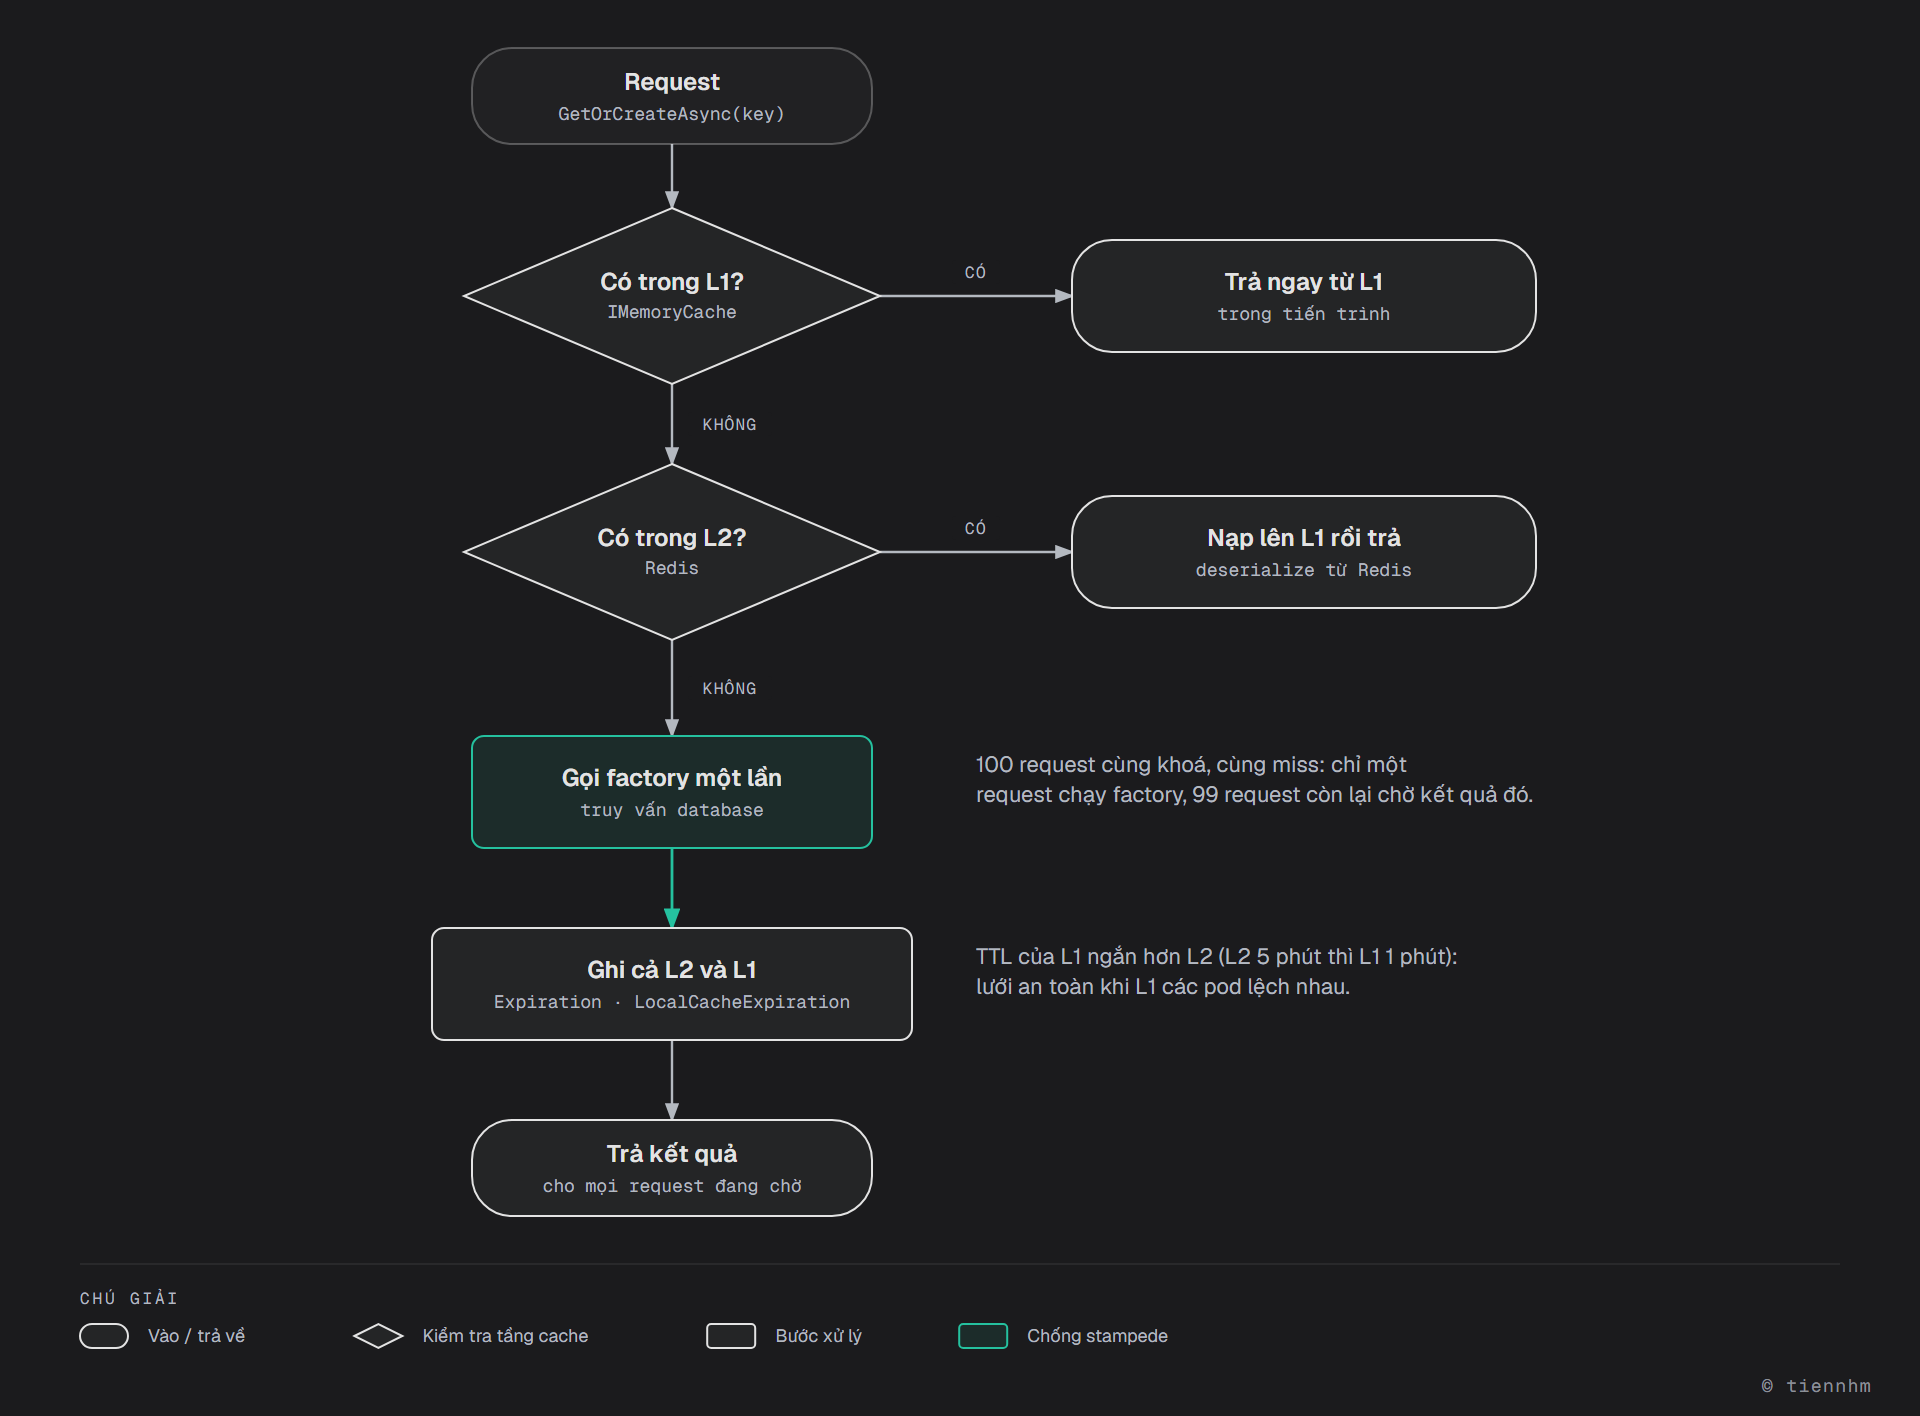This screenshot has height=1416, width=1920.
Task: Click the CÓ label beside the L2 diamond
Action: tap(975, 528)
